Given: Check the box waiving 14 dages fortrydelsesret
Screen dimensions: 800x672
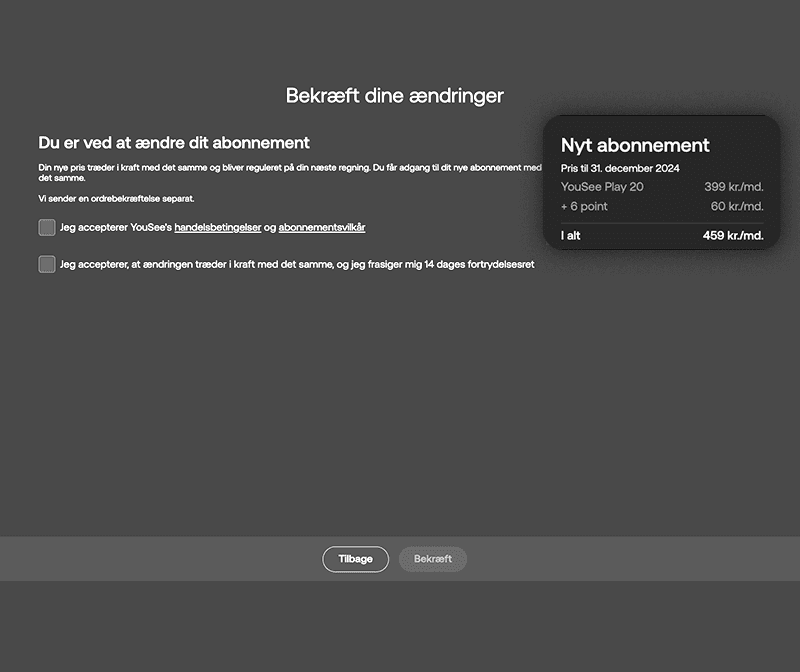Looking at the screenshot, I should tap(47, 264).
